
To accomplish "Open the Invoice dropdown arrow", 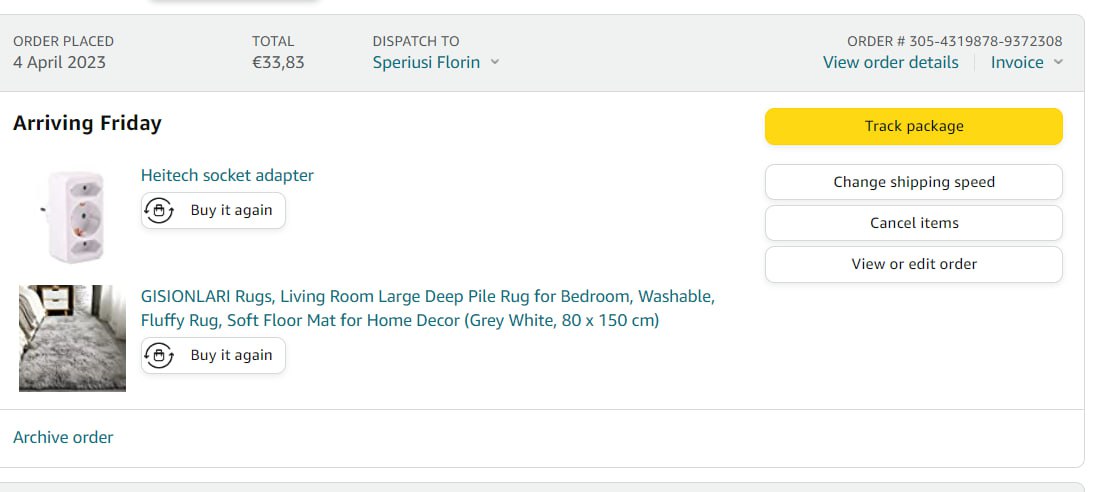I will click(x=1058, y=62).
